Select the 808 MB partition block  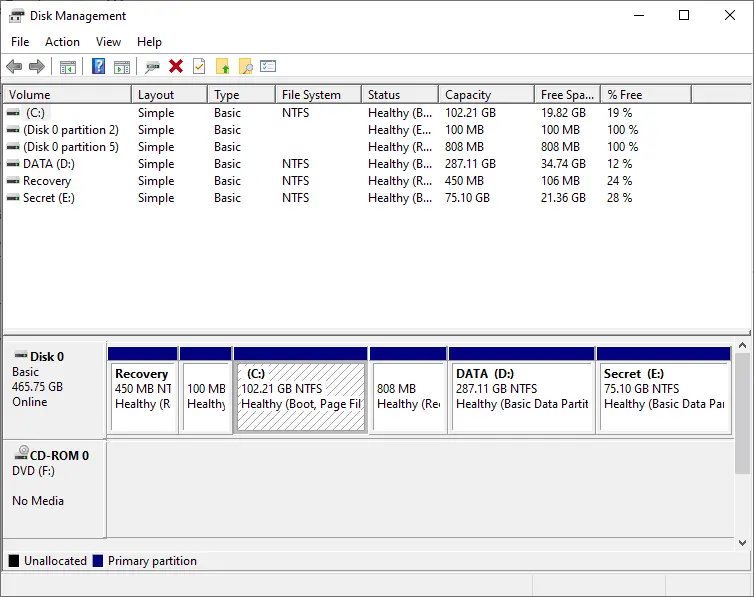(x=408, y=390)
